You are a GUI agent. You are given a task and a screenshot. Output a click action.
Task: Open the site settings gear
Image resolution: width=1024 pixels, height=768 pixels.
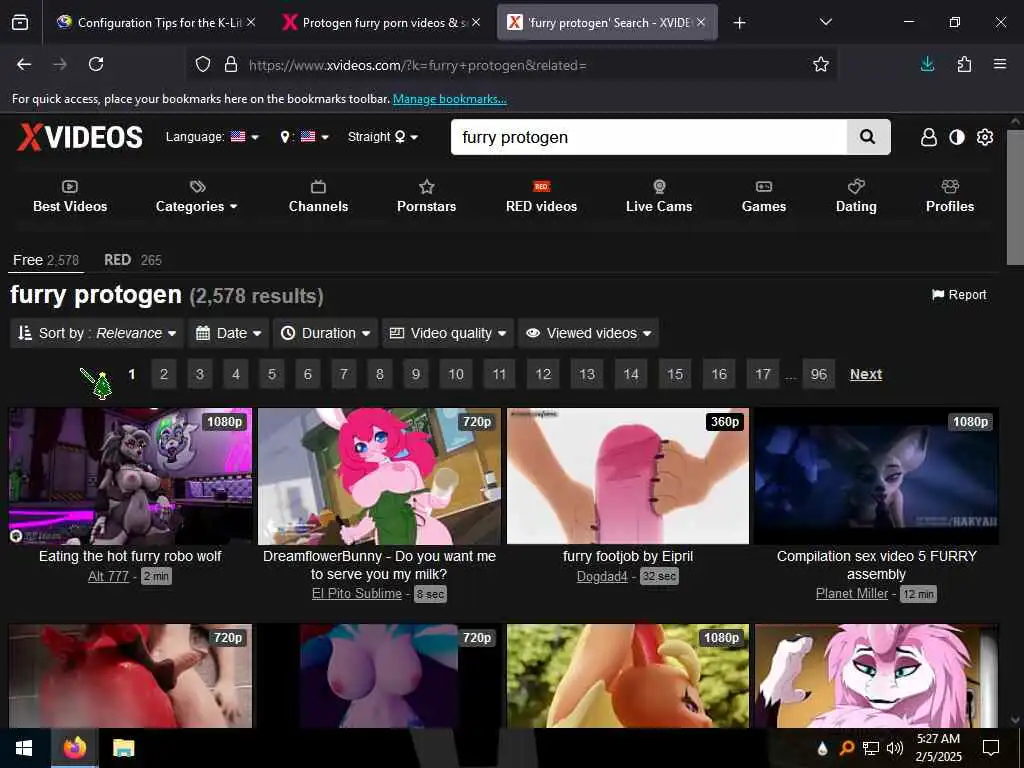click(x=985, y=137)
